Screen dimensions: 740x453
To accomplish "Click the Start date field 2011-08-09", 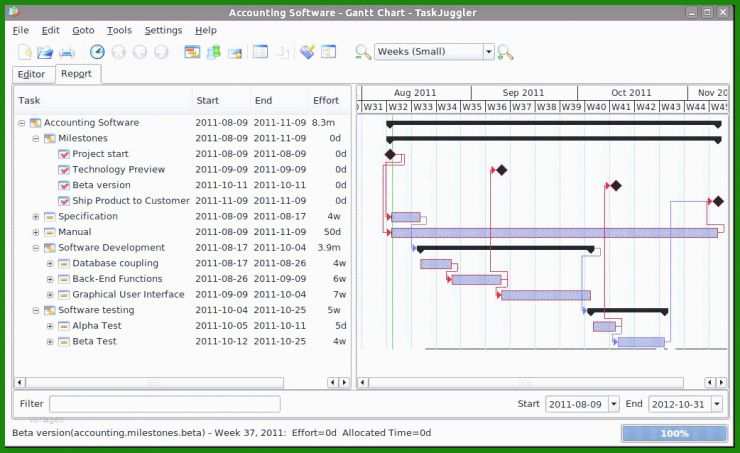I will pyautogui.click(x=577, y=404).
